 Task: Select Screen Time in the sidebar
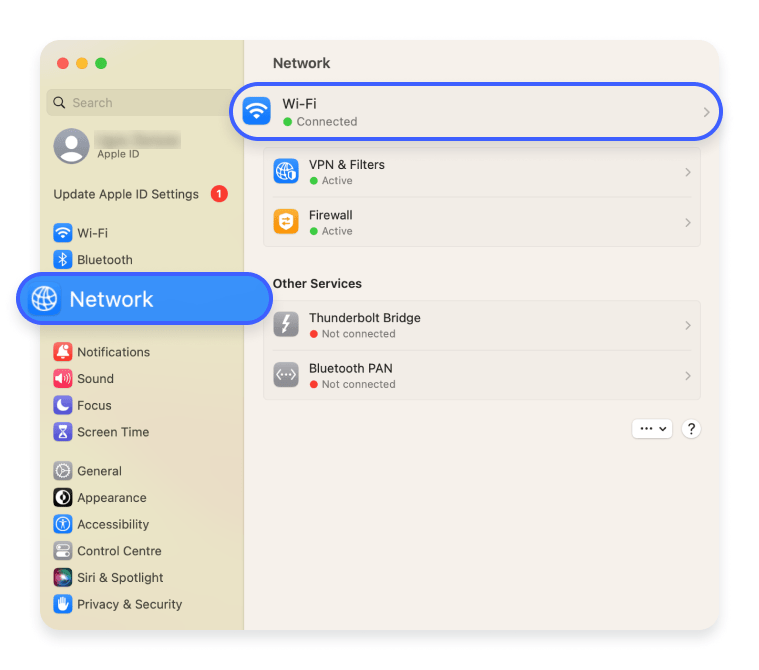point(113,432)
